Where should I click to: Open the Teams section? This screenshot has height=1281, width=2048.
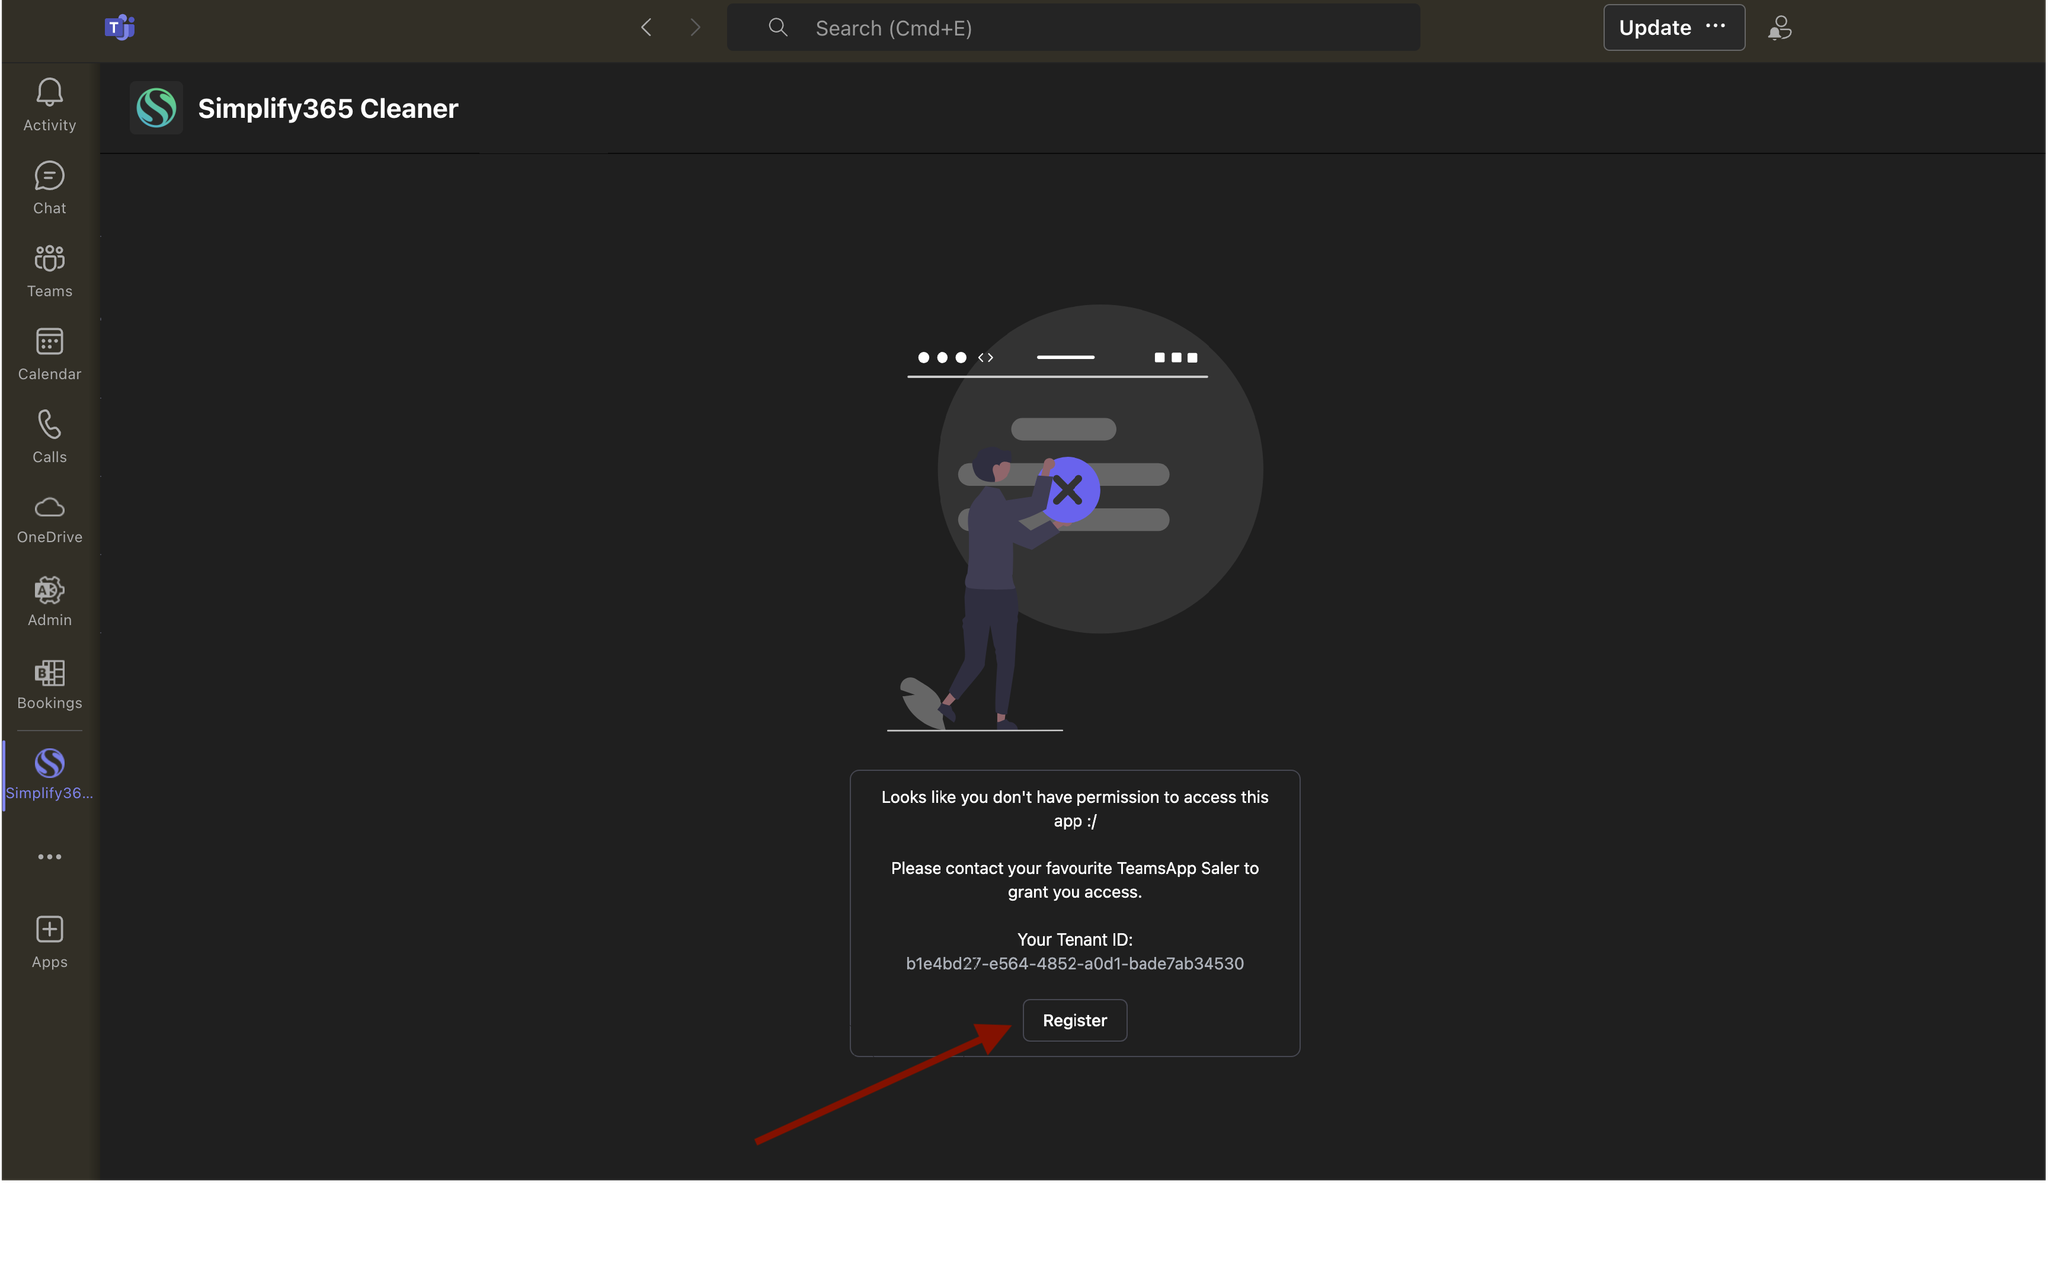click(x=49, y=271)
